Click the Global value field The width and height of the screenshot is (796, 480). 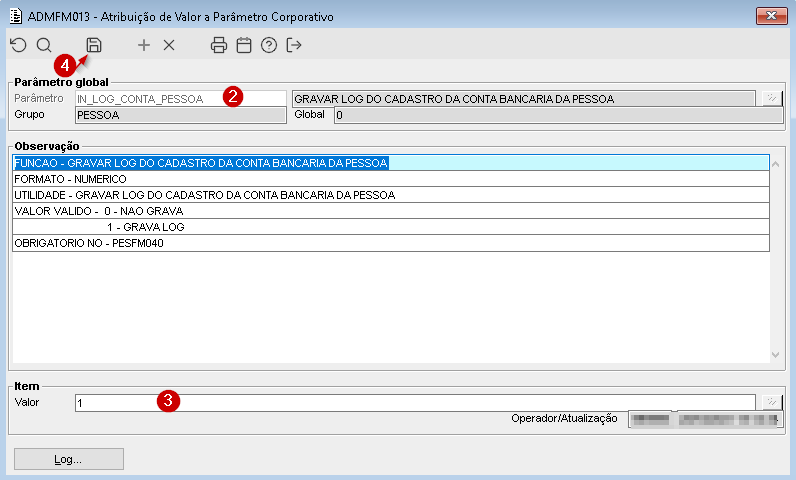coord(558,115)
